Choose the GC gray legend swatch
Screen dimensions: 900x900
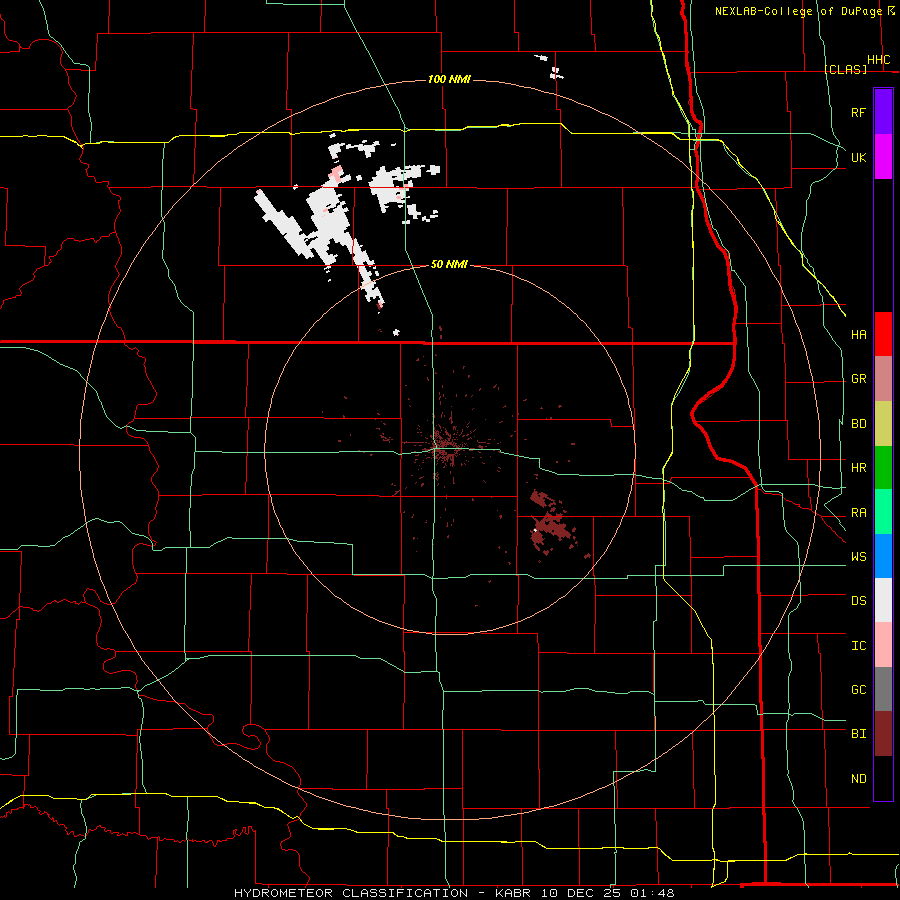[x=883, y=689]
